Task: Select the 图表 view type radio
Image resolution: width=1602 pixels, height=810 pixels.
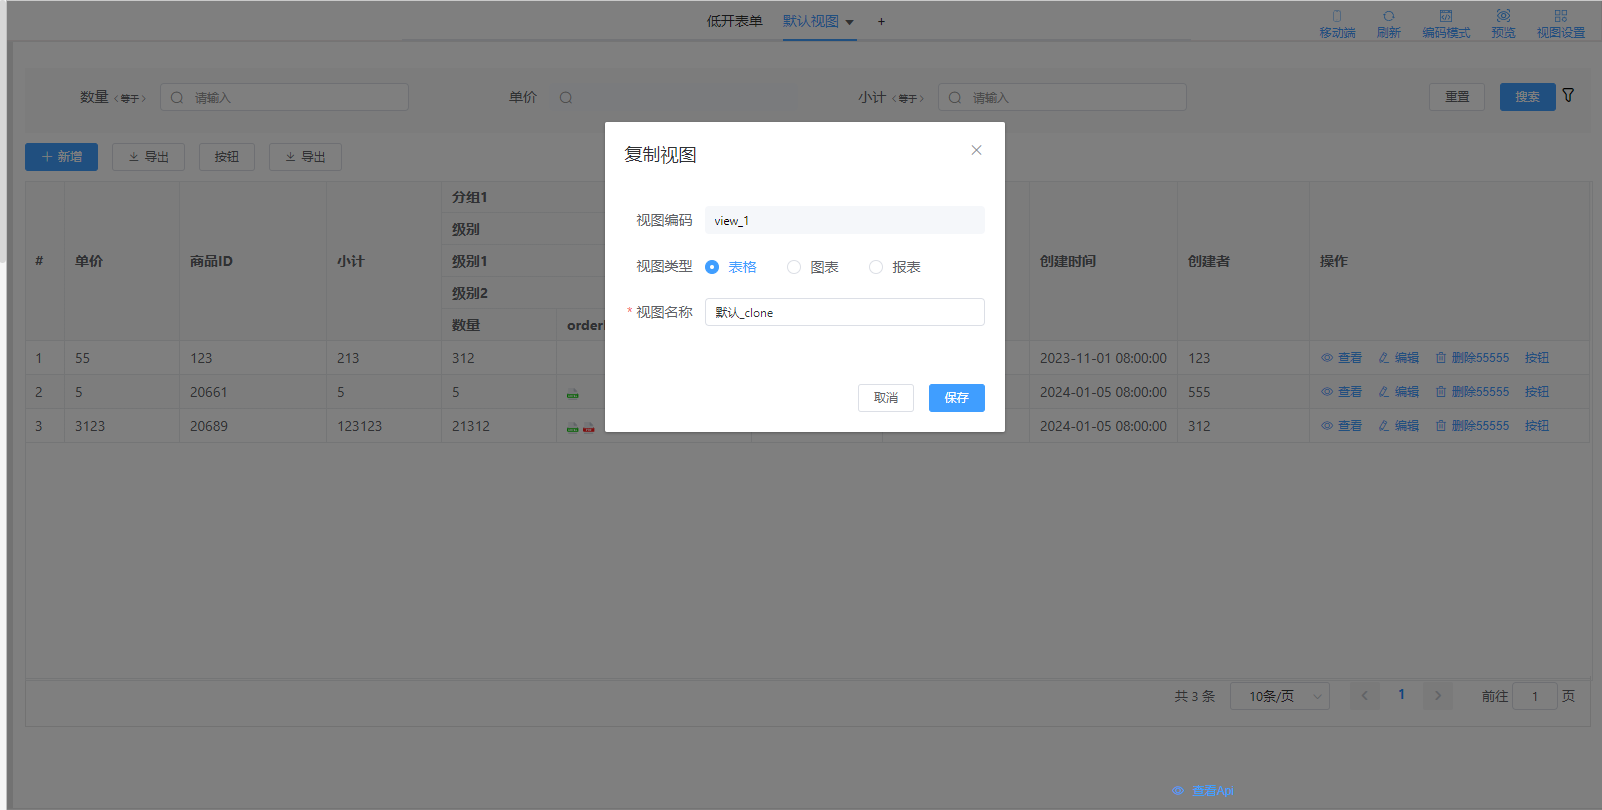Action: pos(794,267)
